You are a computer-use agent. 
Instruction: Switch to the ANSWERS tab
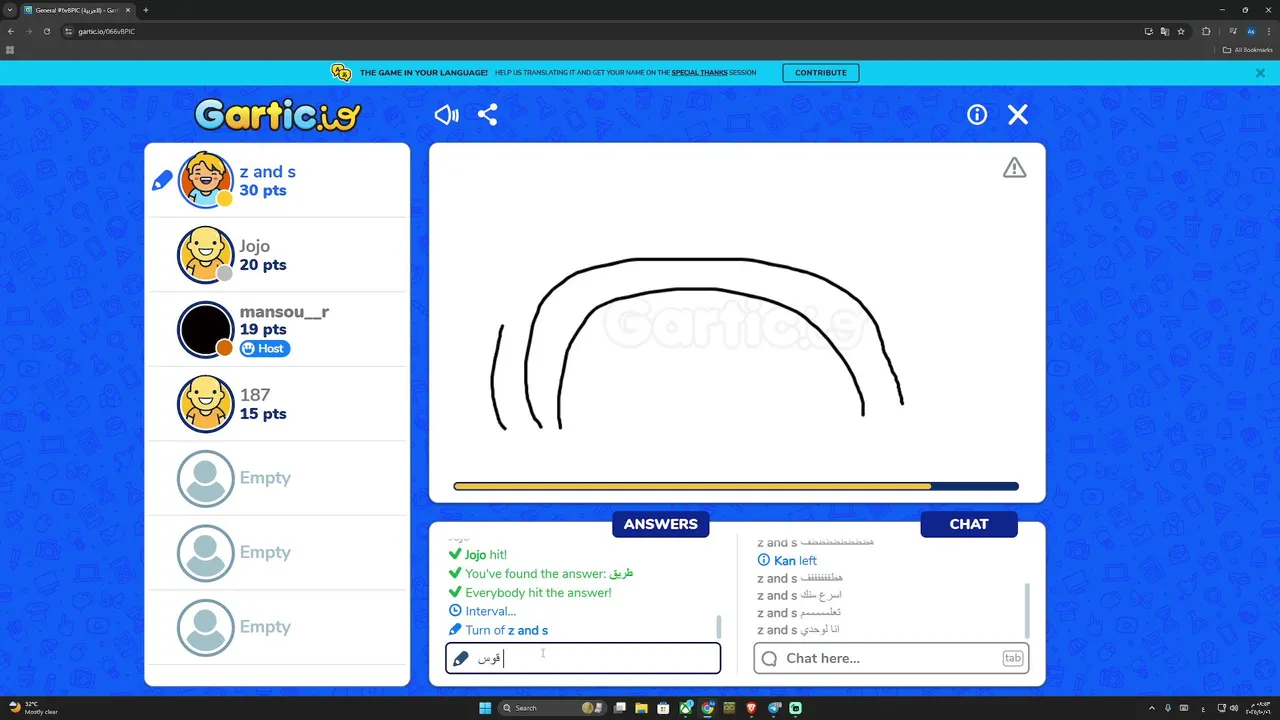661,524
